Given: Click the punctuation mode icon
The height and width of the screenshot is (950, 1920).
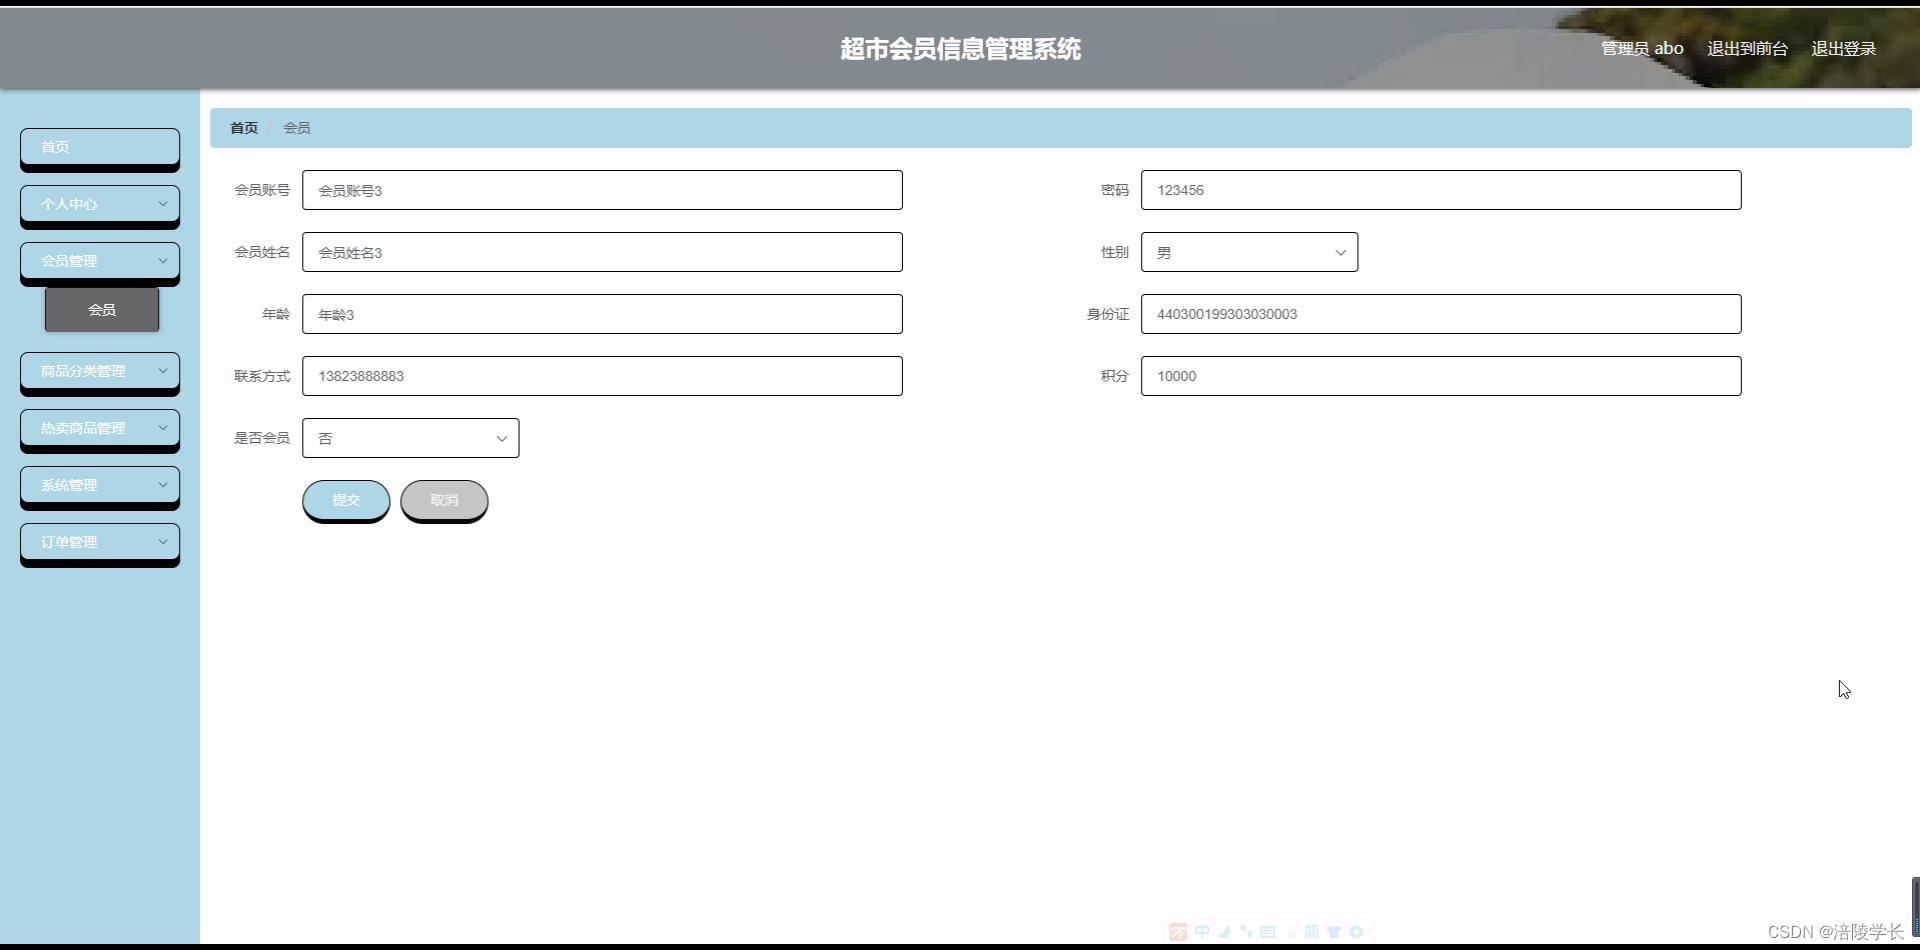Looking at the screenshot, I should point(1246,932).
